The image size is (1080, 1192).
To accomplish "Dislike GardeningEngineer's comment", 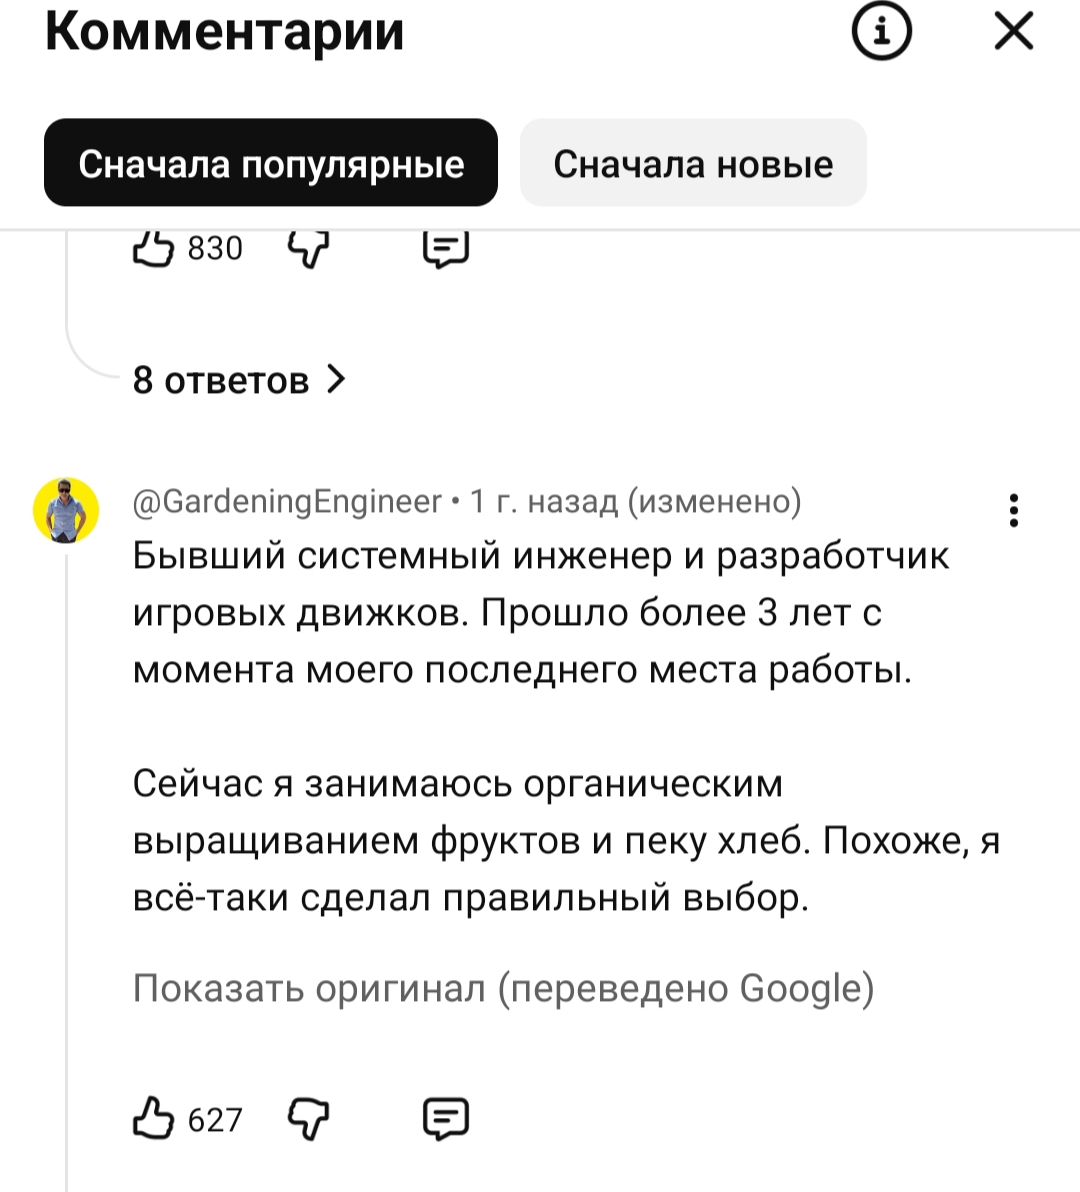I will click(x=308, y=1118).
